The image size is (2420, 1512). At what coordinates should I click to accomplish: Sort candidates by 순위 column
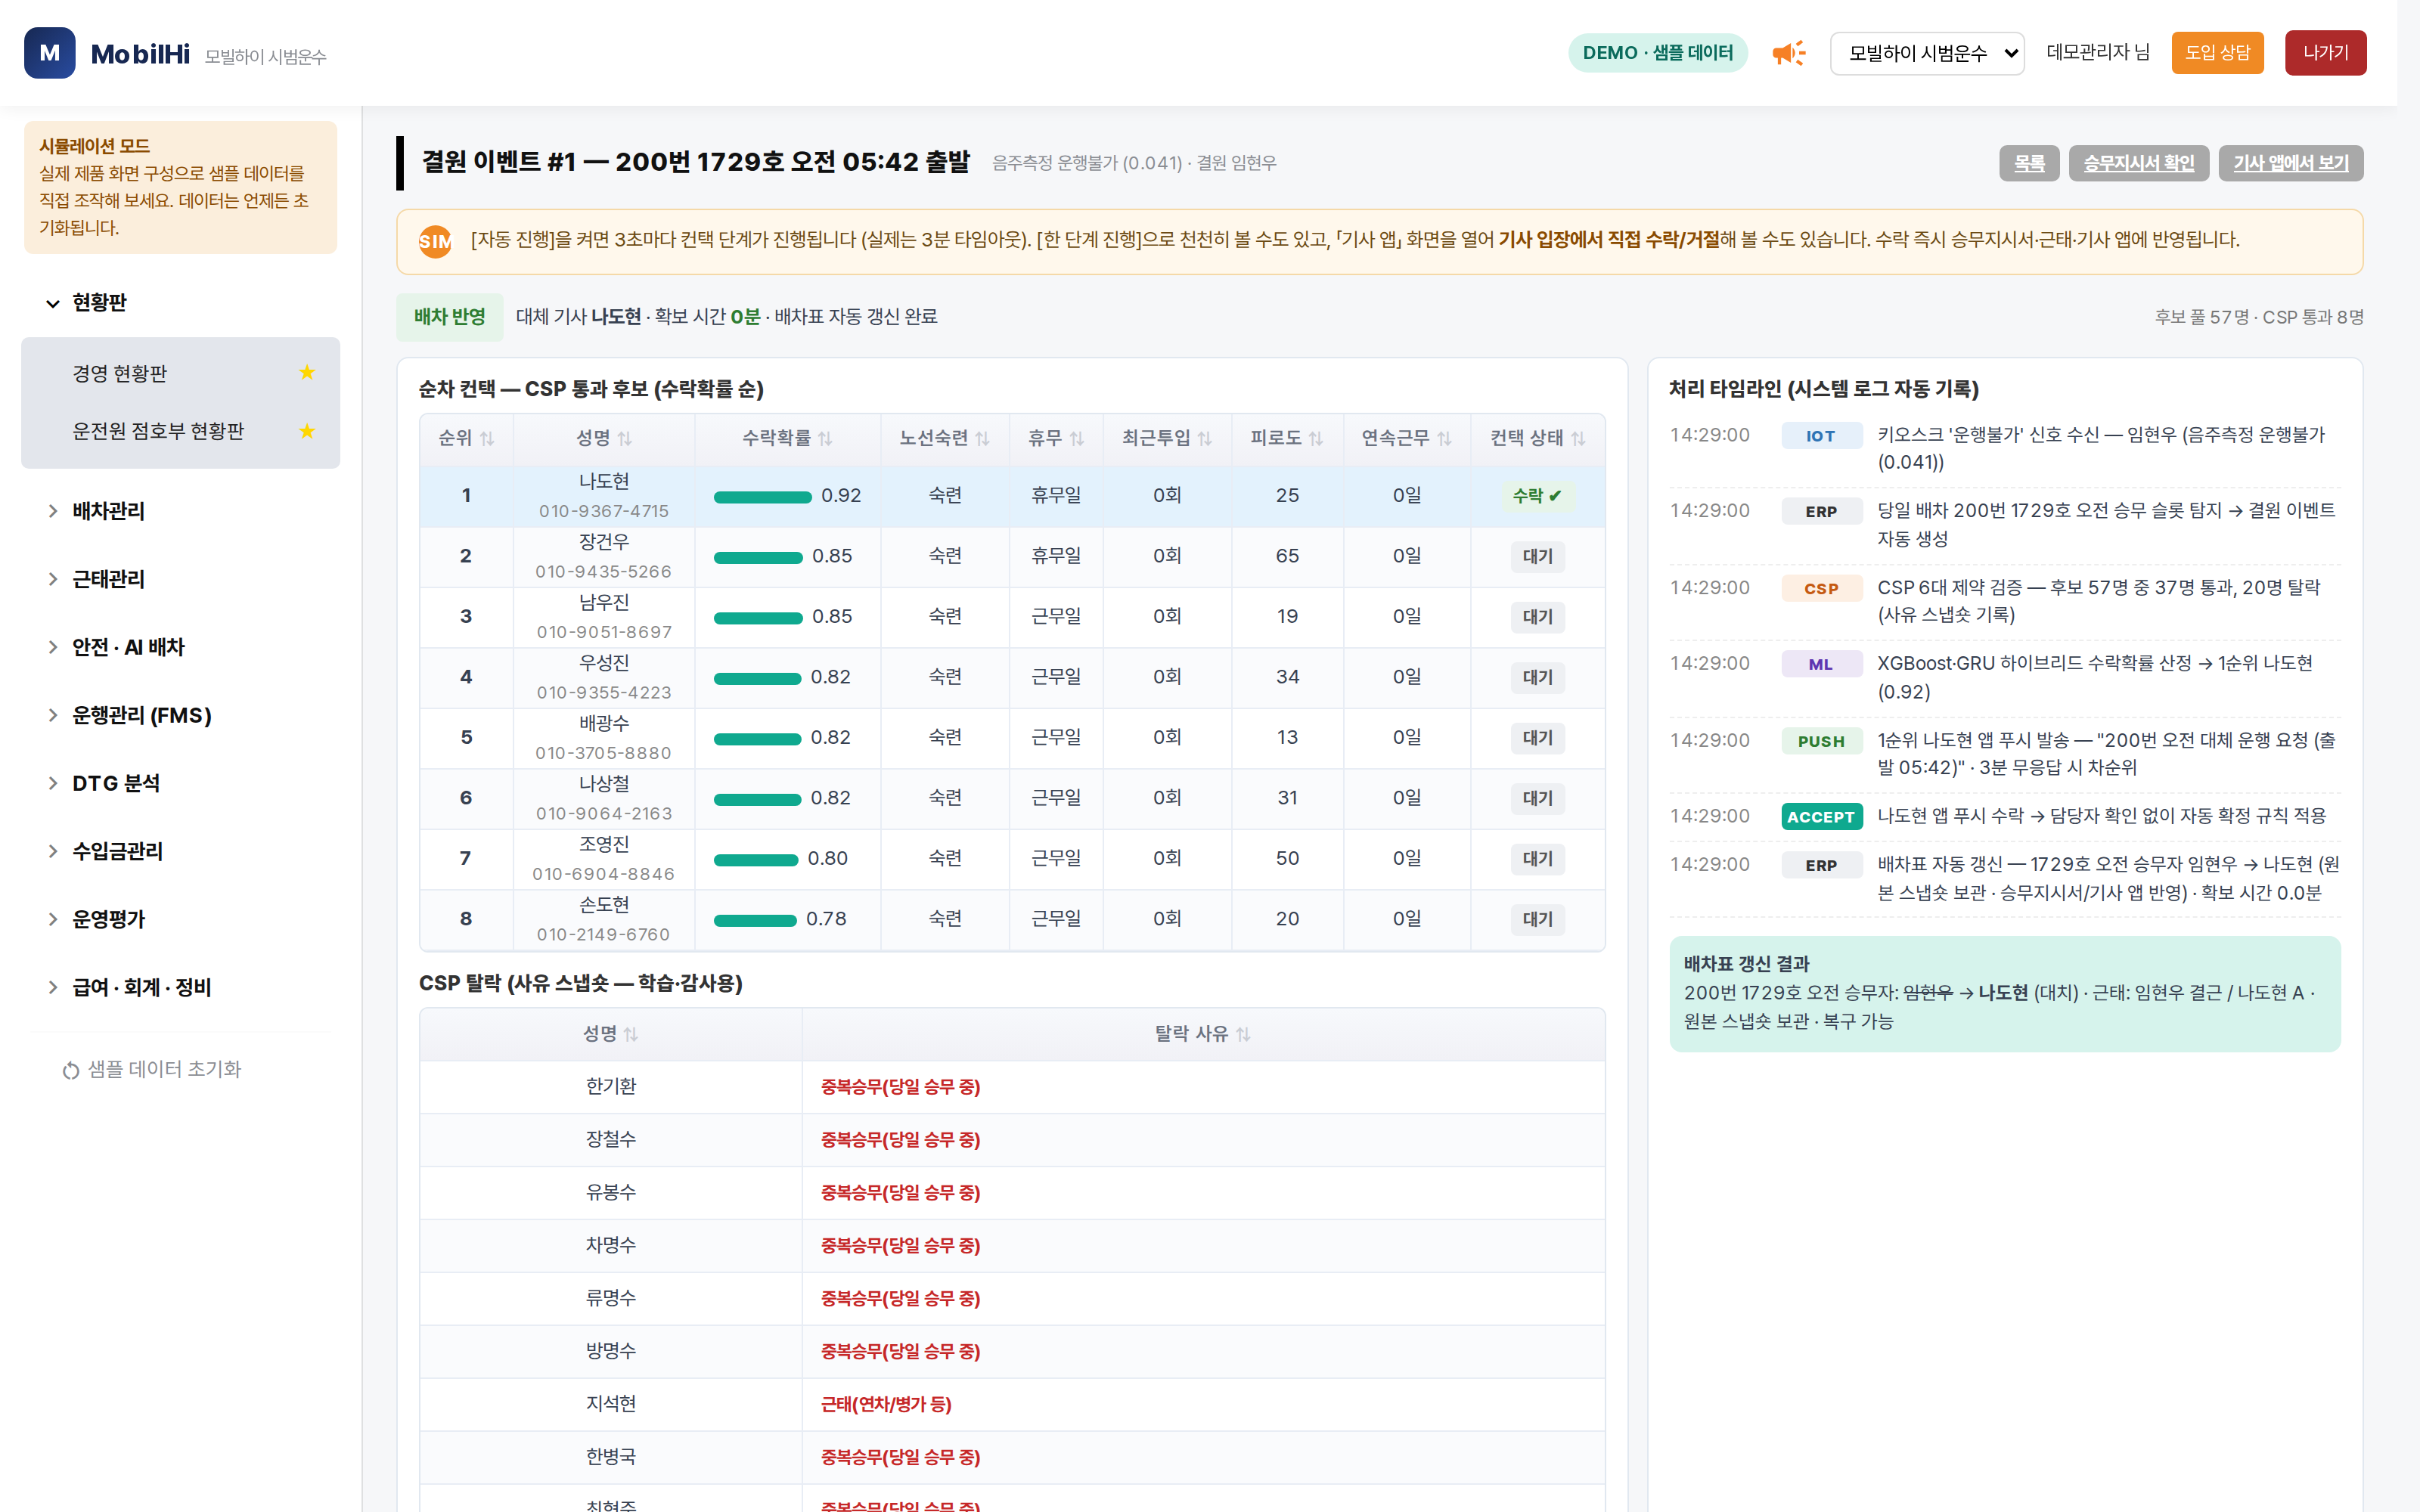click(466, 438)
